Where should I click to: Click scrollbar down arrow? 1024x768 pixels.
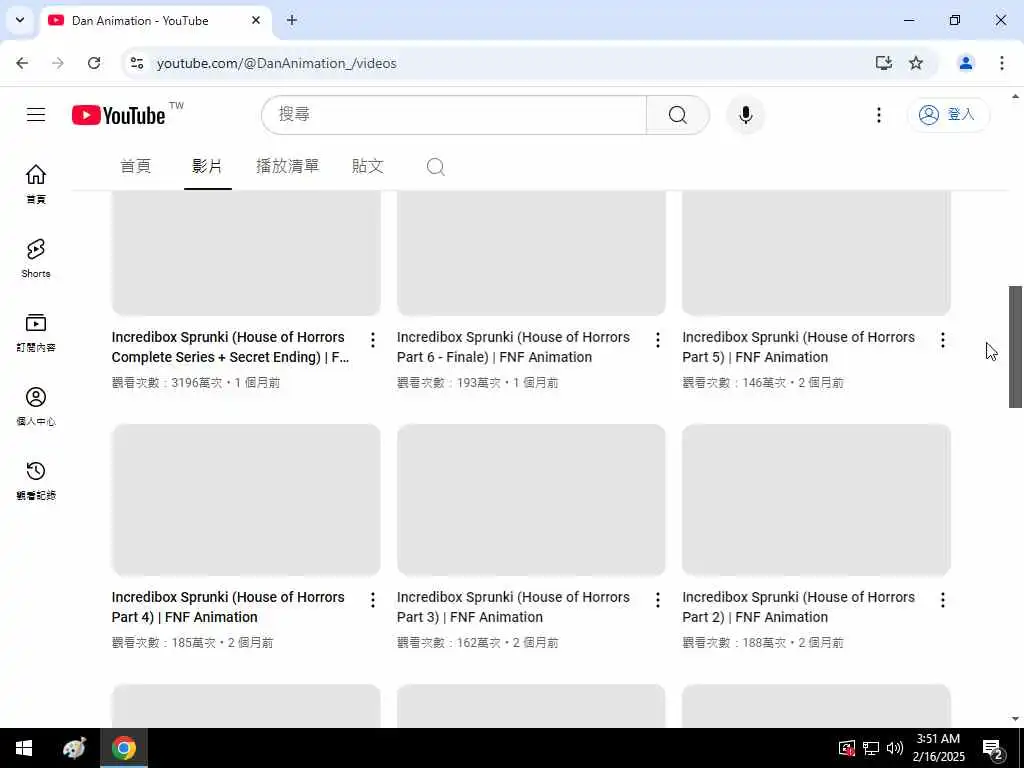pyautogui.click(x=1015, y=718)
